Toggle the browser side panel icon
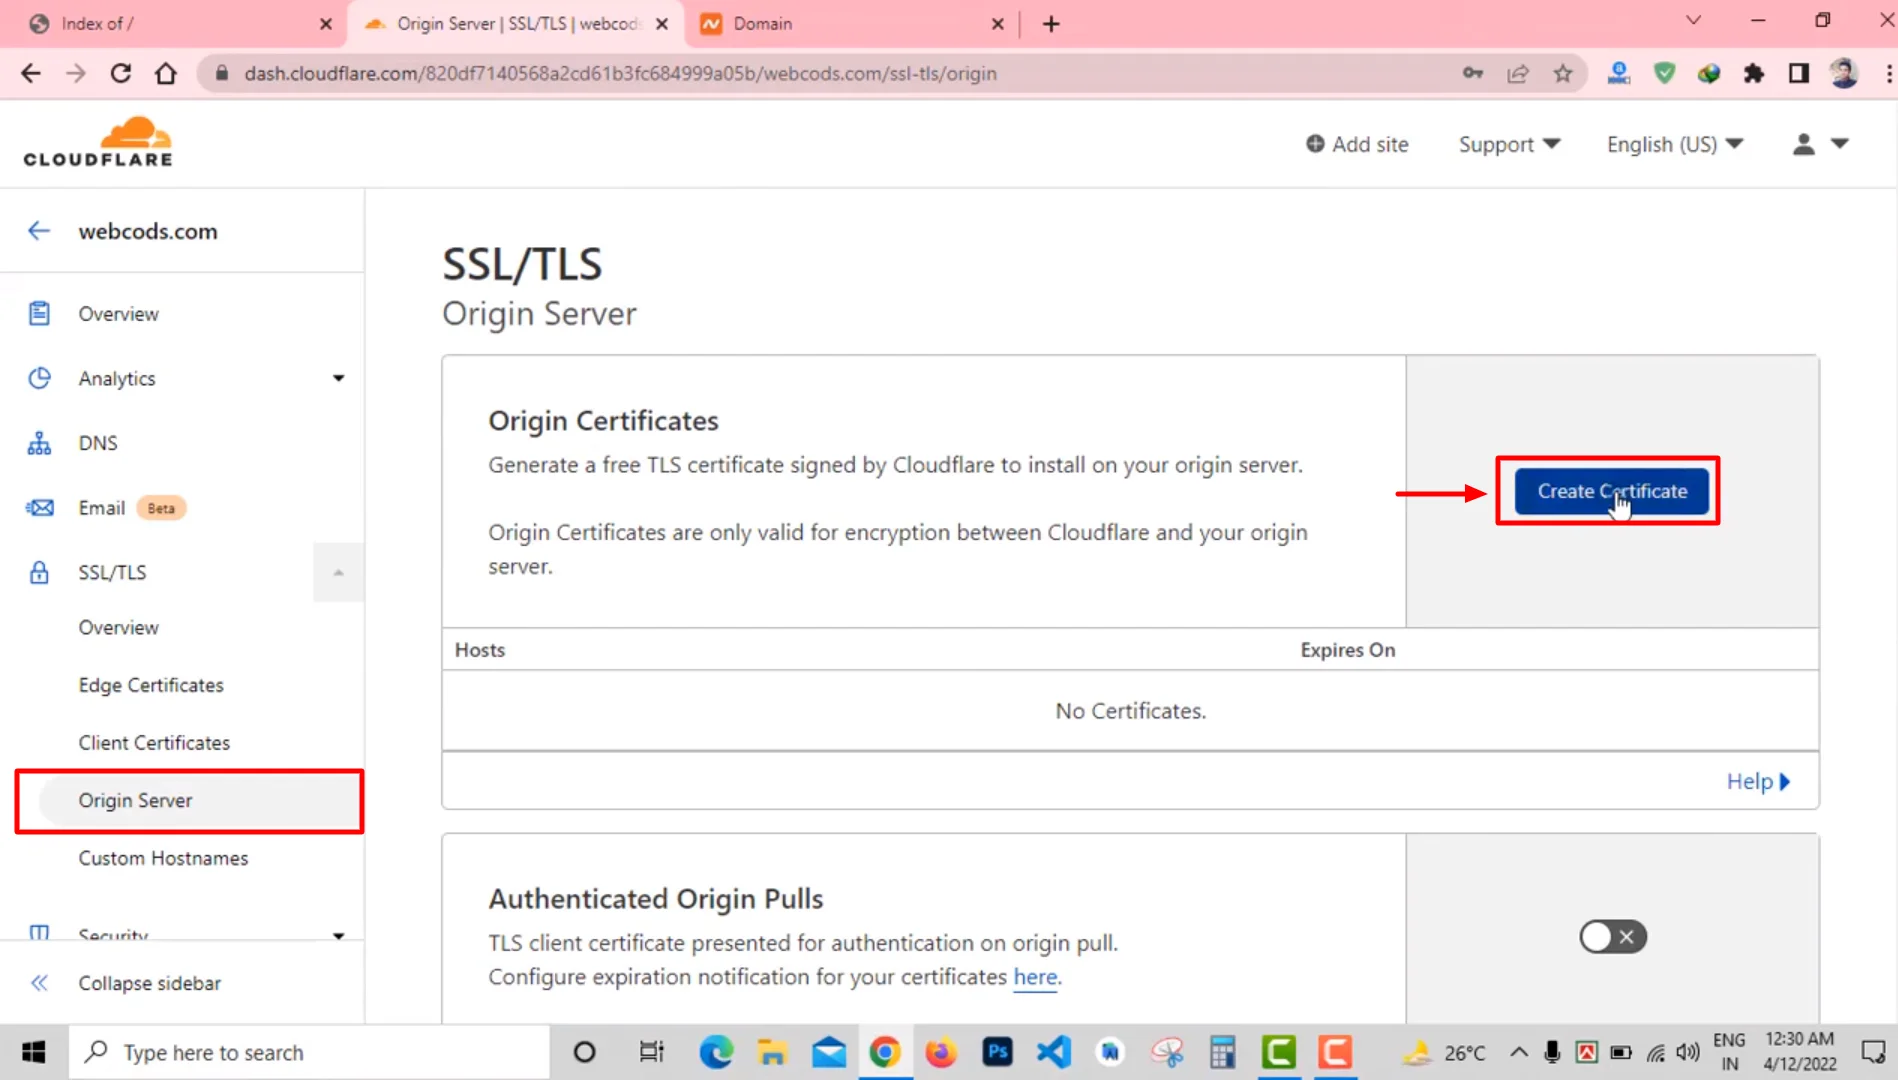 (x=1799, y=73)
